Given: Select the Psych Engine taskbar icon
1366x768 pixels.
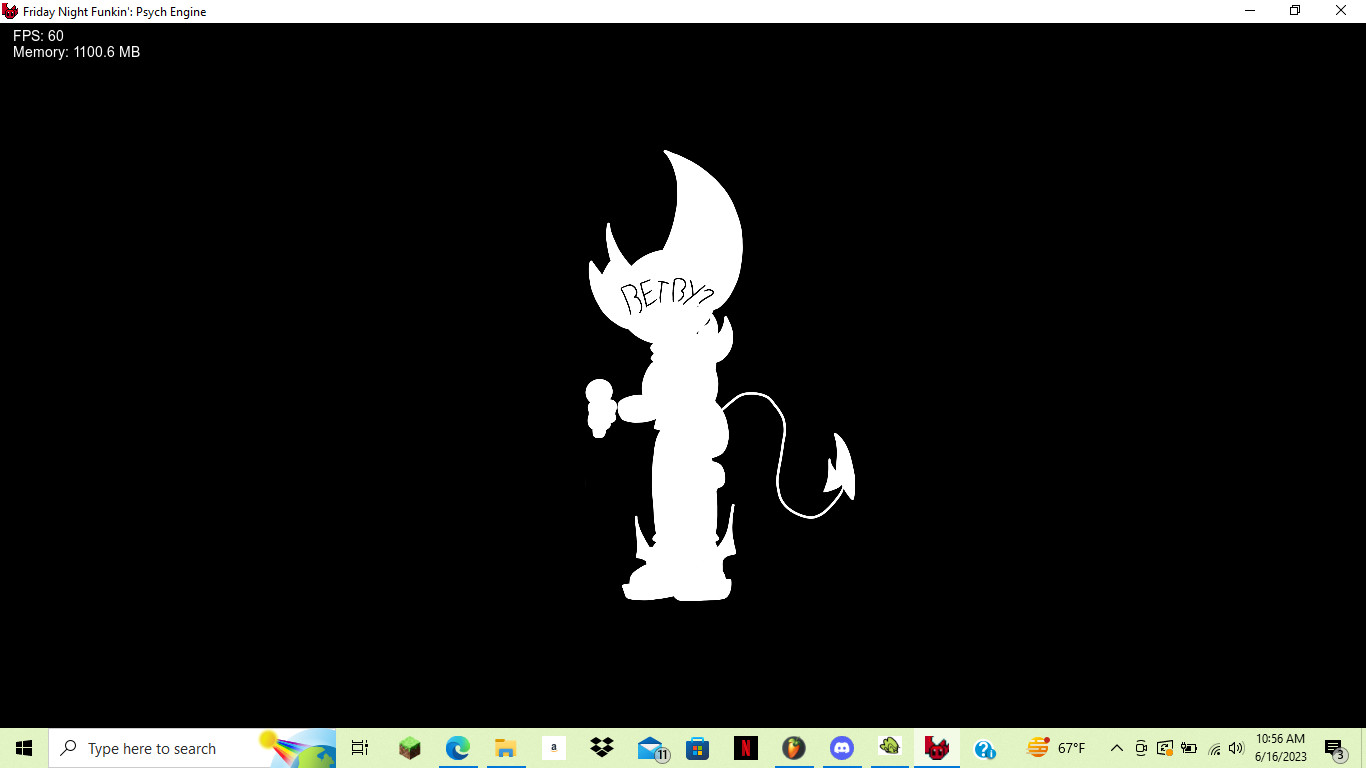Looking at the screenshot, I should [937, 748].
